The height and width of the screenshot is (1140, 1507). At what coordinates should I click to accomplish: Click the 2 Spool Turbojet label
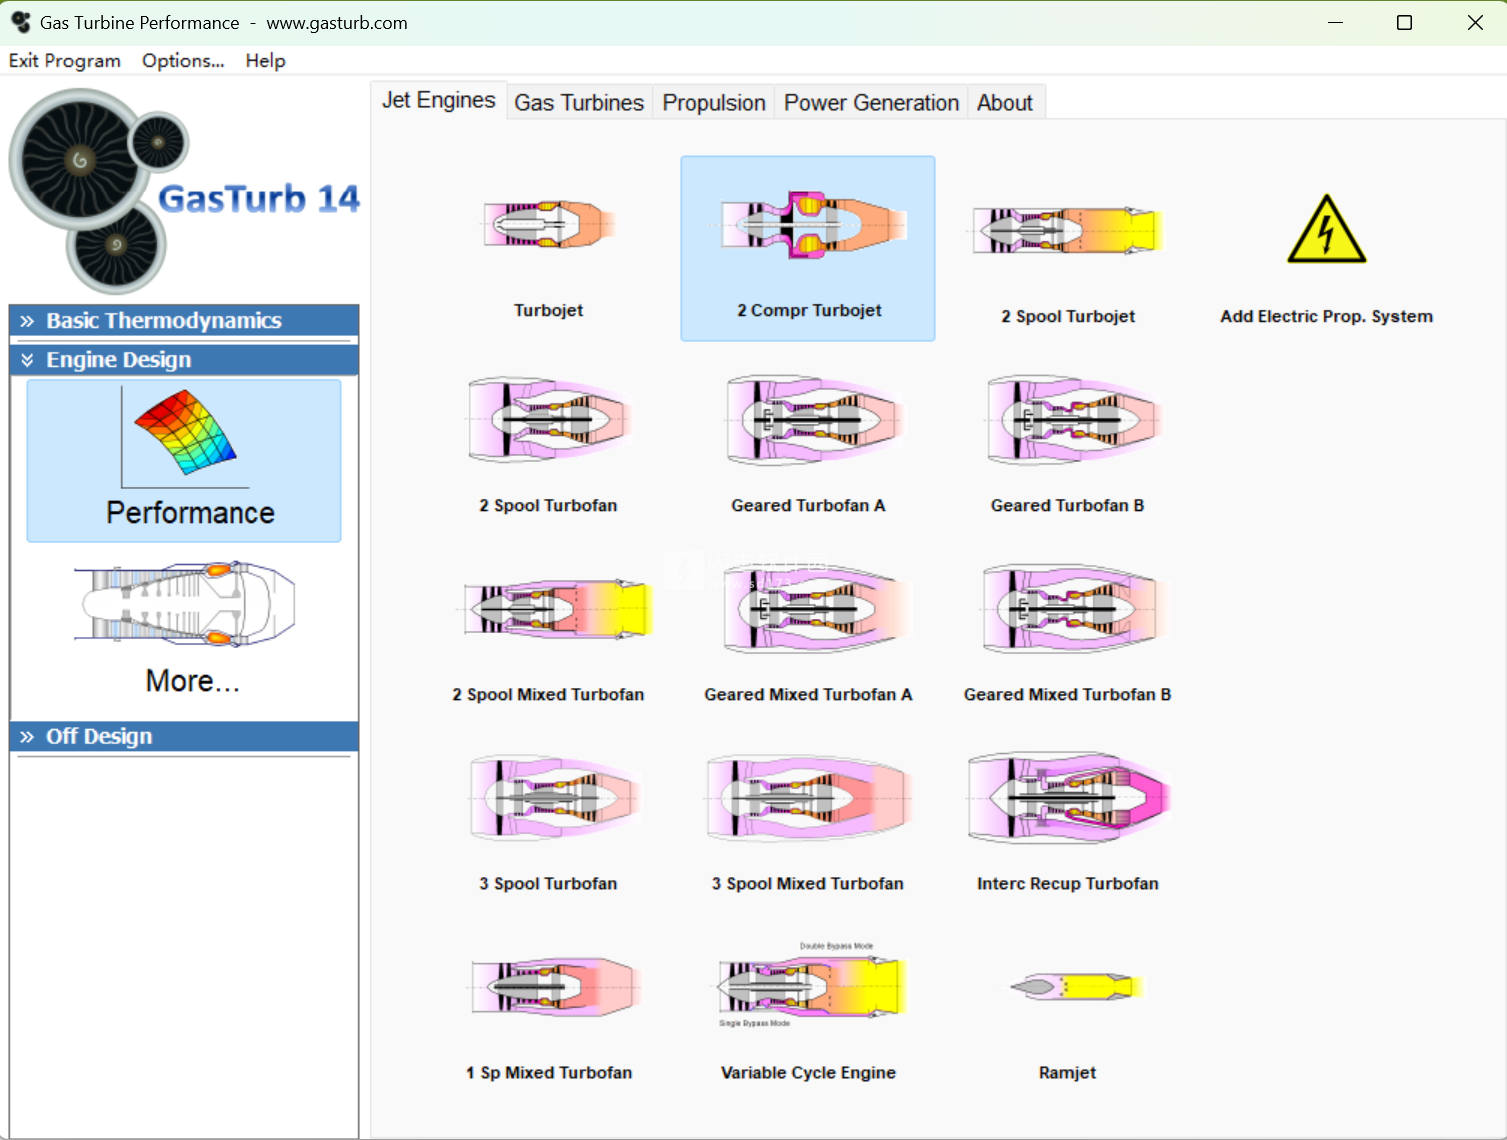pos(1068,316)
